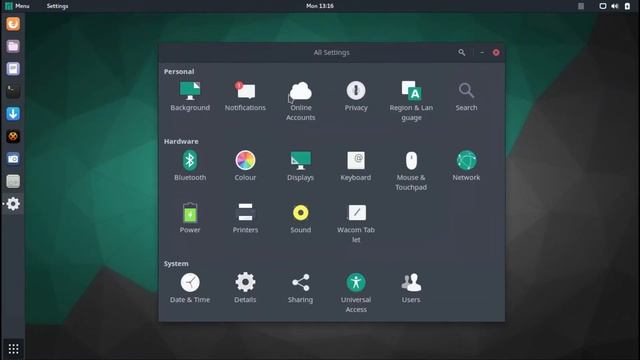Image resolution: width=640 pixels, height=360 pixels.
Task: Open Universal Access settings
Action: (356, 293)
